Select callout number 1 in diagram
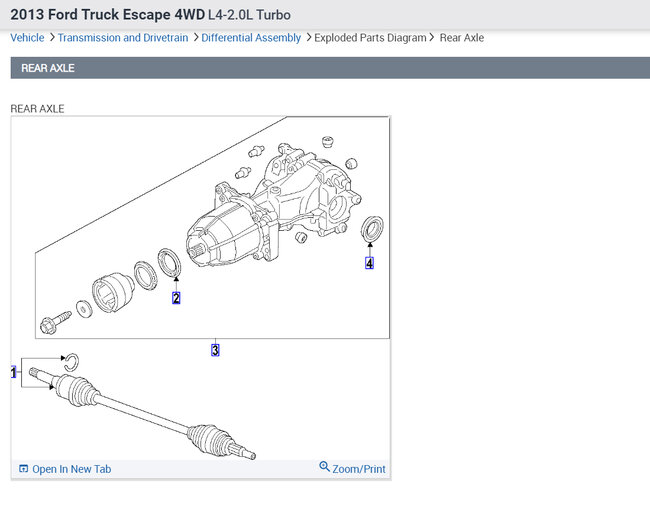 point(13,372)
